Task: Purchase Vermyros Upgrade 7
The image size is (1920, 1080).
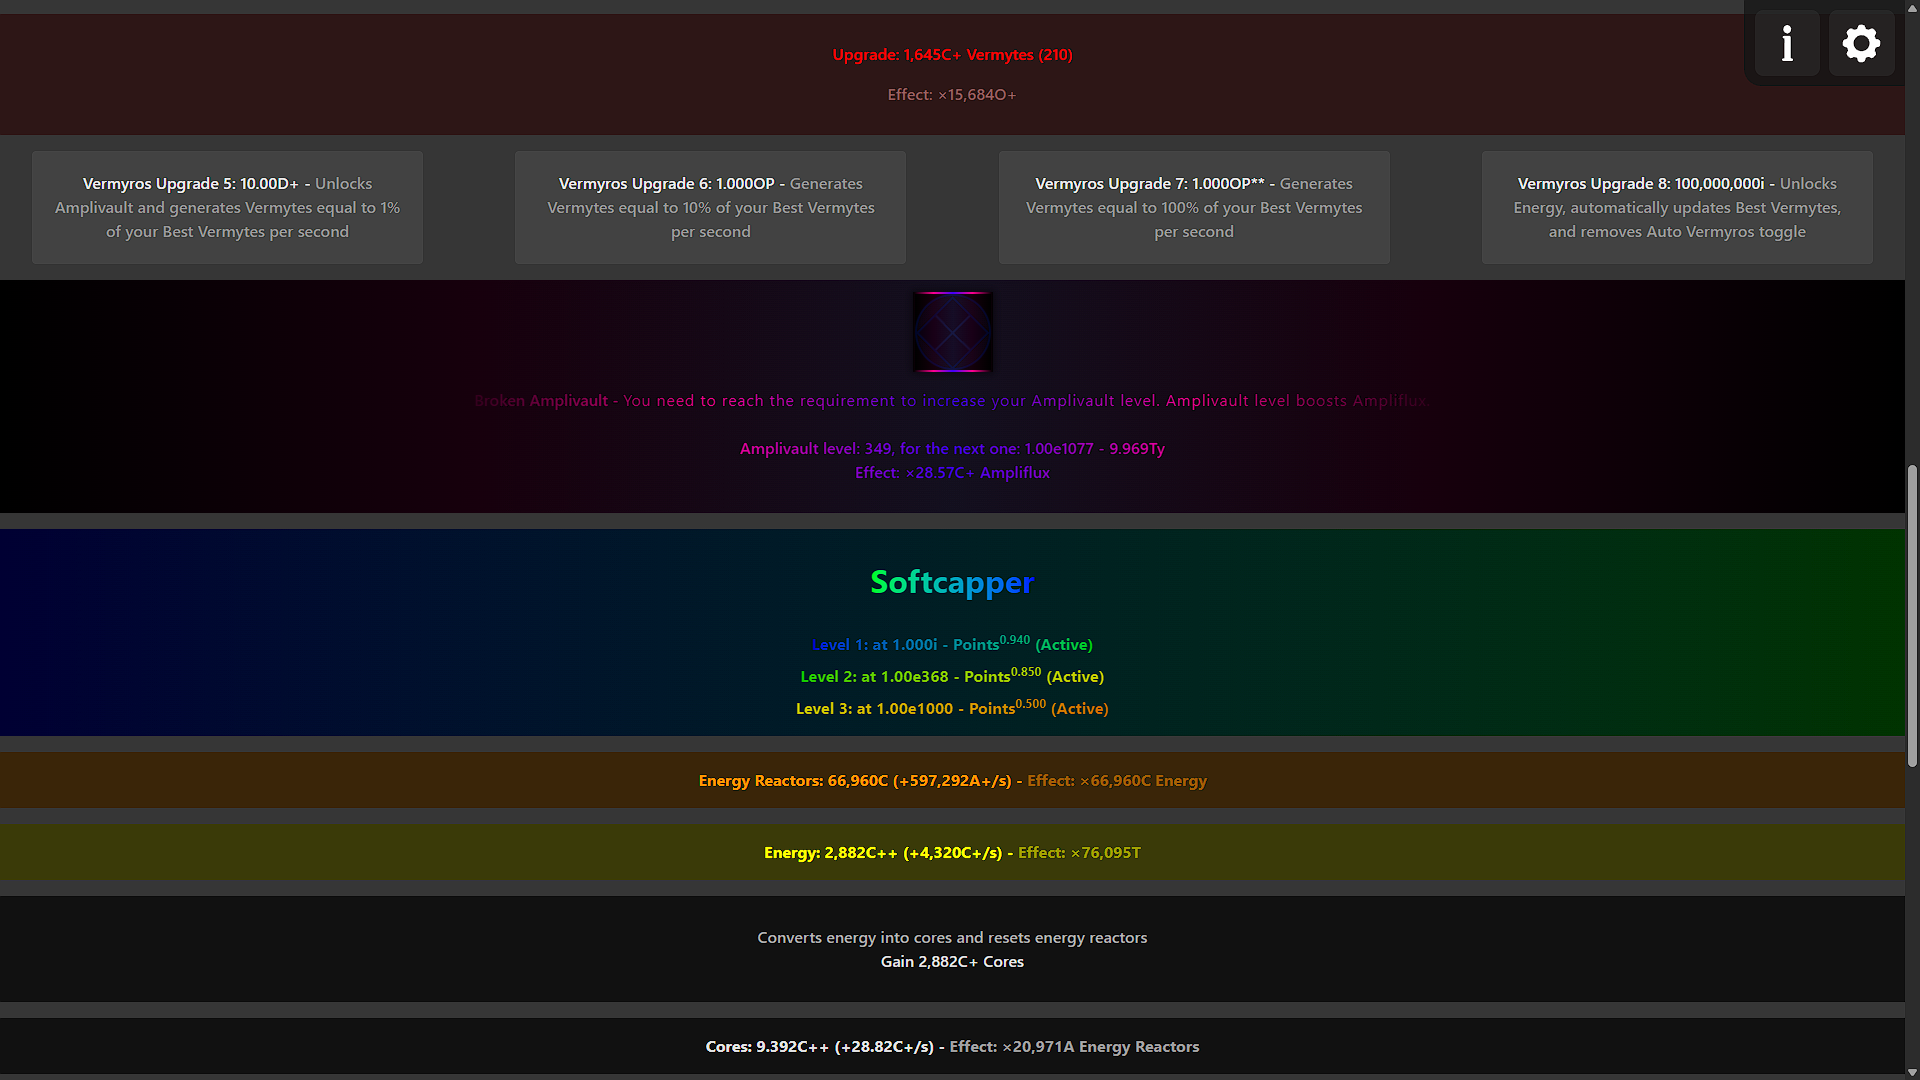Action: point(1193,208)
